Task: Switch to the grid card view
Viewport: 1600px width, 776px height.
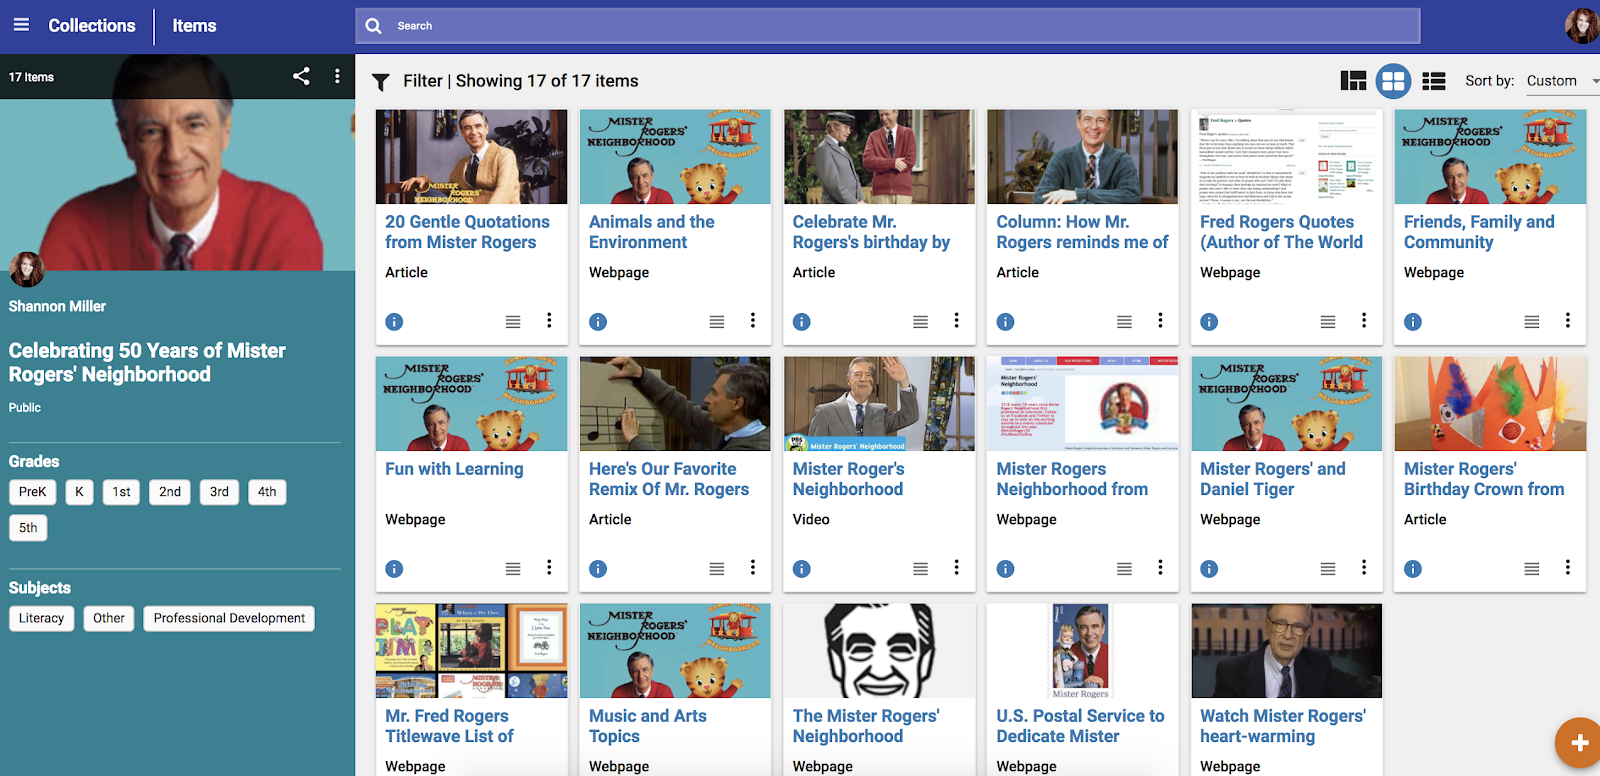Action: pyautogui.click(x=1393, y=81)
